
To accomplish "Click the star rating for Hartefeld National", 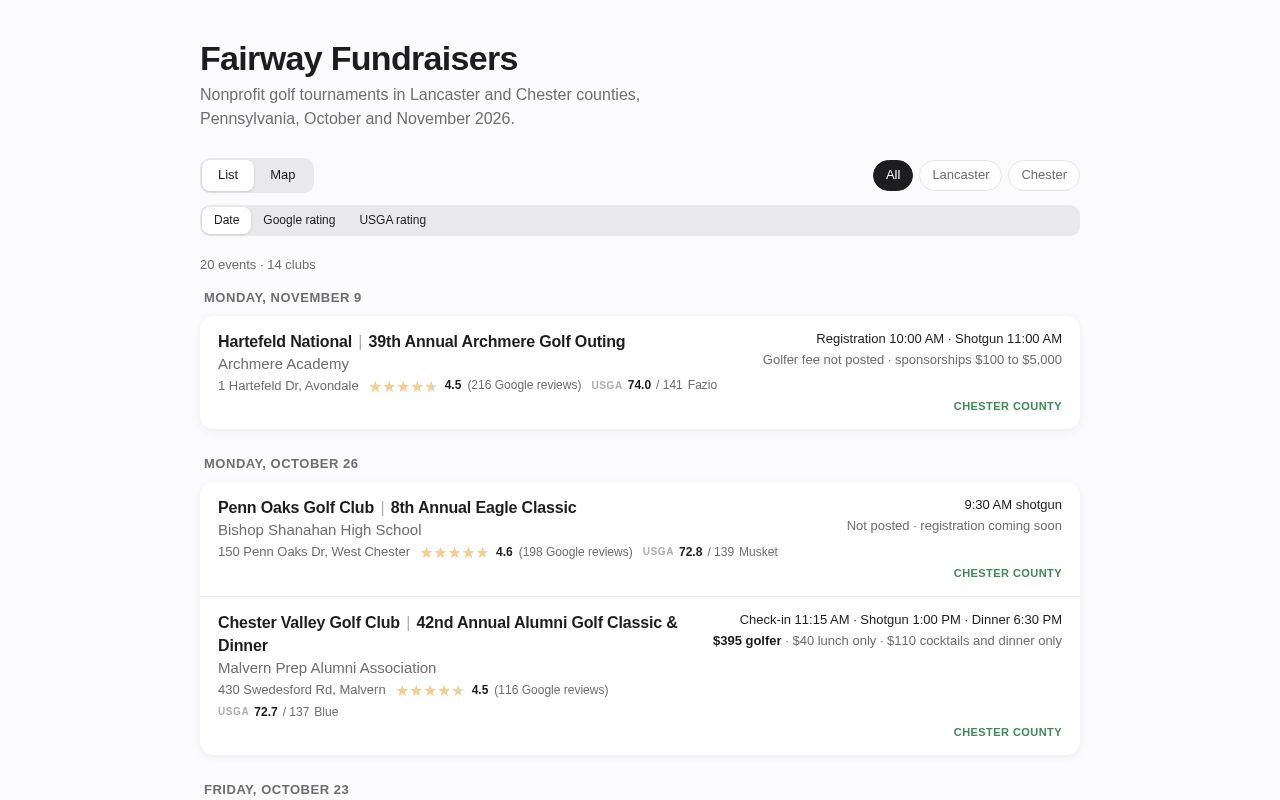I will [x=403, y=387].
